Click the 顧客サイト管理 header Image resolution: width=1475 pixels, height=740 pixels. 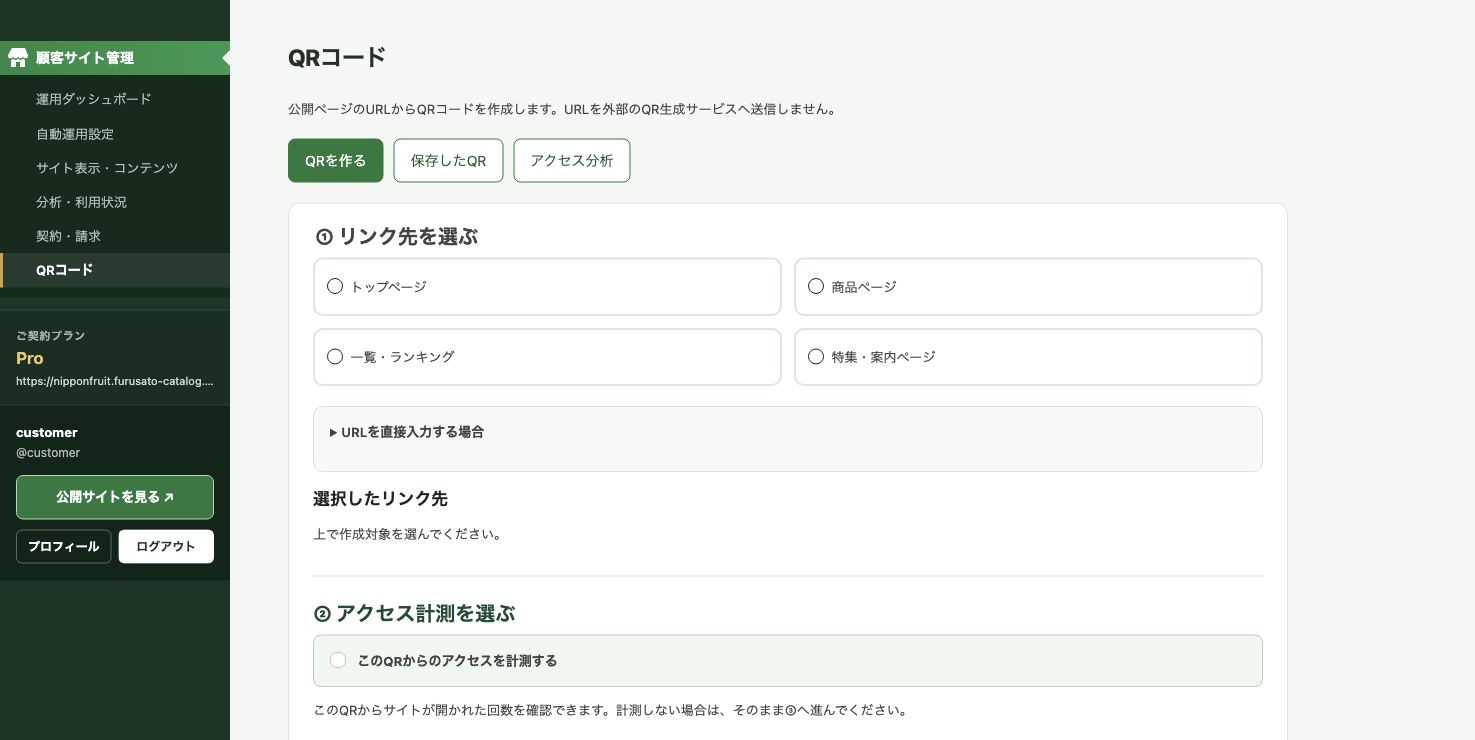pyautogui.click(x=115, y=58)
